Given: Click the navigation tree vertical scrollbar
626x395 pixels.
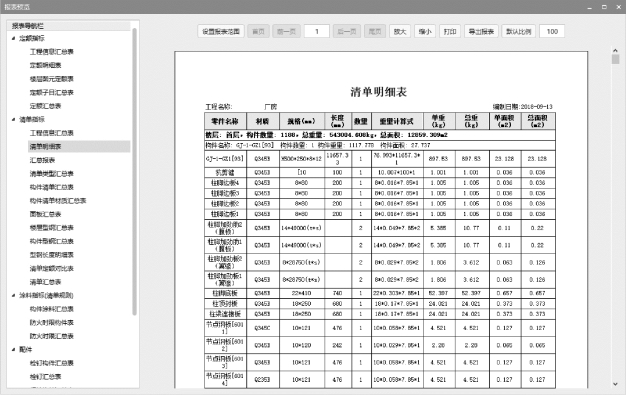Looking at the screenshot, I should click(135, 172).
